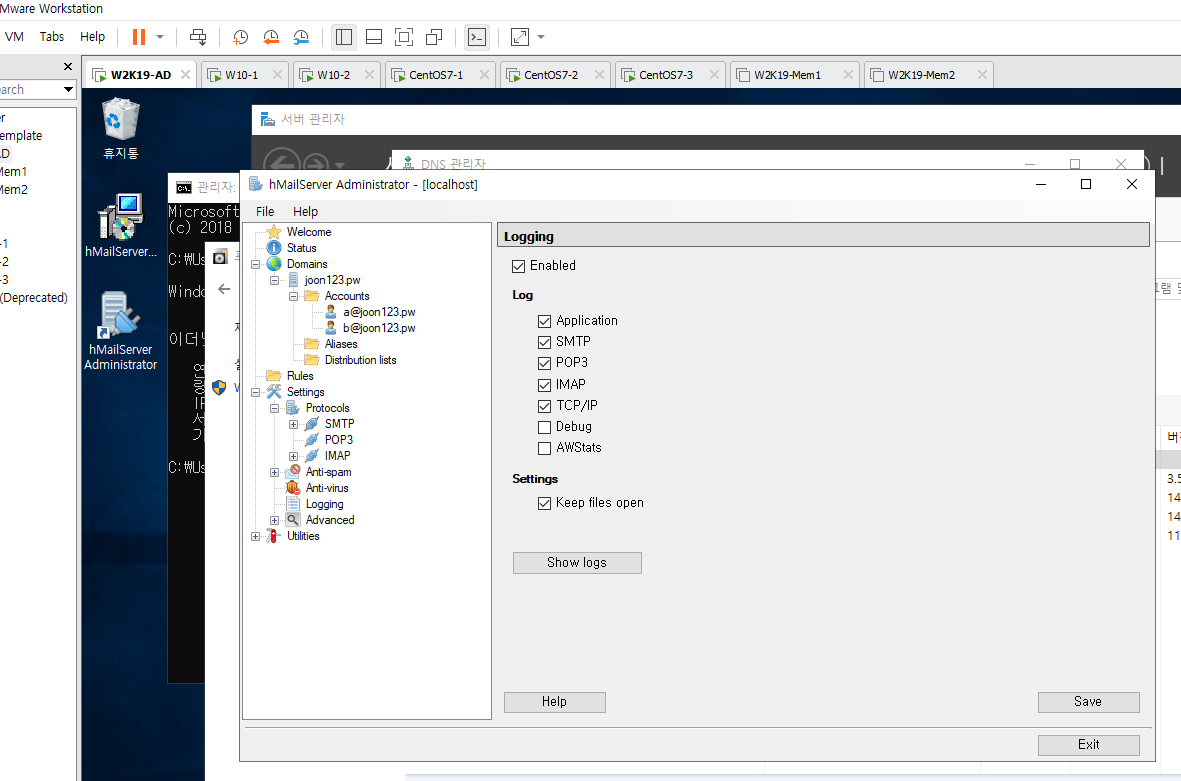Viewport: 1181px width, 781px height.
Task: Open the VM menu
Action: 14,37
